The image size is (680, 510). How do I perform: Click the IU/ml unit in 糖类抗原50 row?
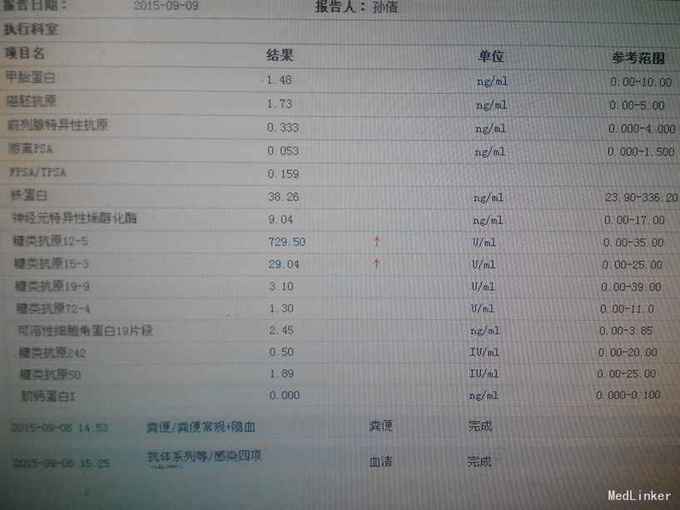(484, 373)
